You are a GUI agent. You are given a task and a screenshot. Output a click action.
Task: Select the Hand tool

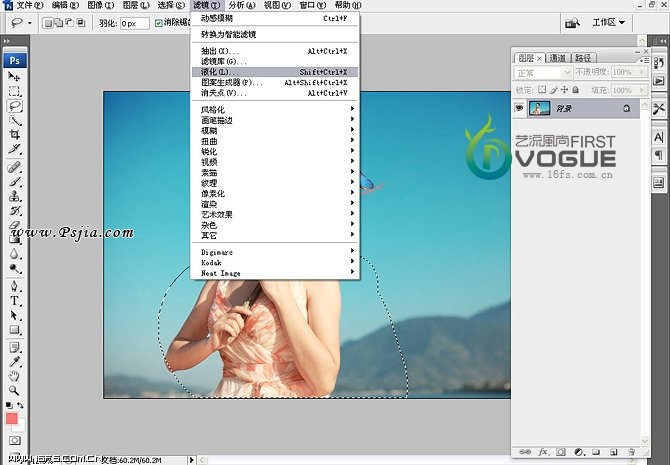[x=15, y=375]
